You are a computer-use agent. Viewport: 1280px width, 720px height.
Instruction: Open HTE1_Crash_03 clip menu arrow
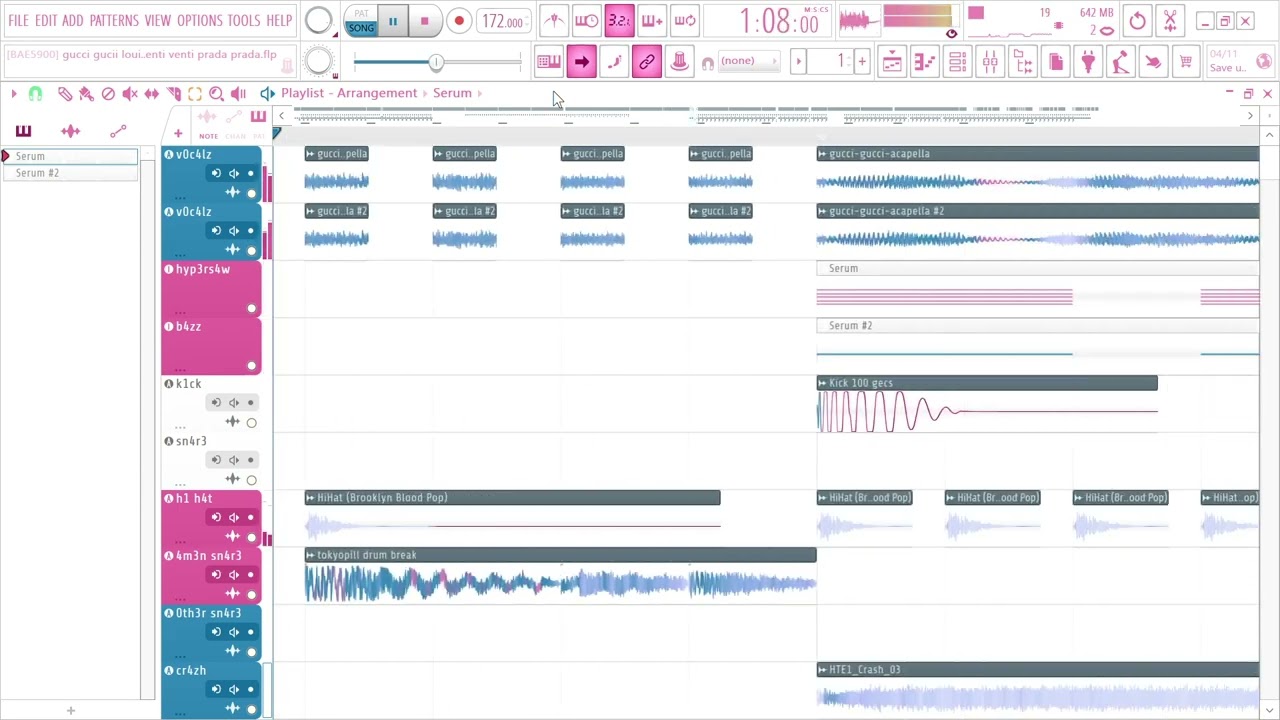click(822, 670)
